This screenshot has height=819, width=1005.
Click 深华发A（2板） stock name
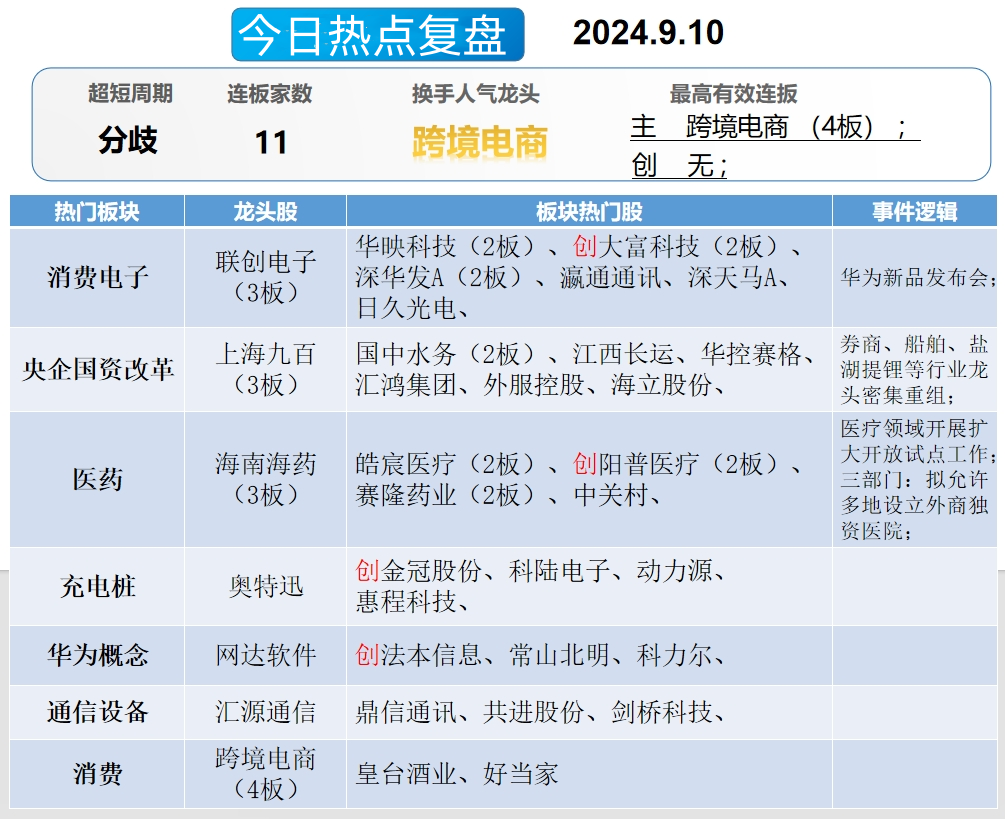point(445,277)
